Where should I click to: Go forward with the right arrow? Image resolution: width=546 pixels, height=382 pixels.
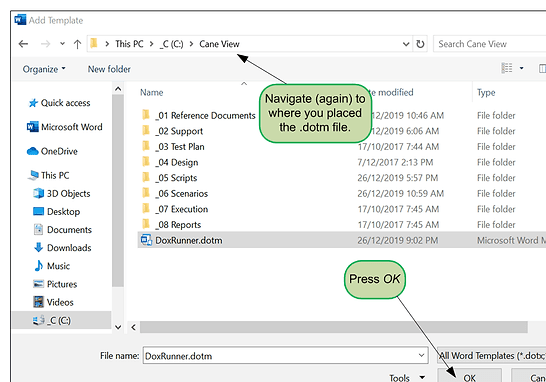[x=45, y=44]
